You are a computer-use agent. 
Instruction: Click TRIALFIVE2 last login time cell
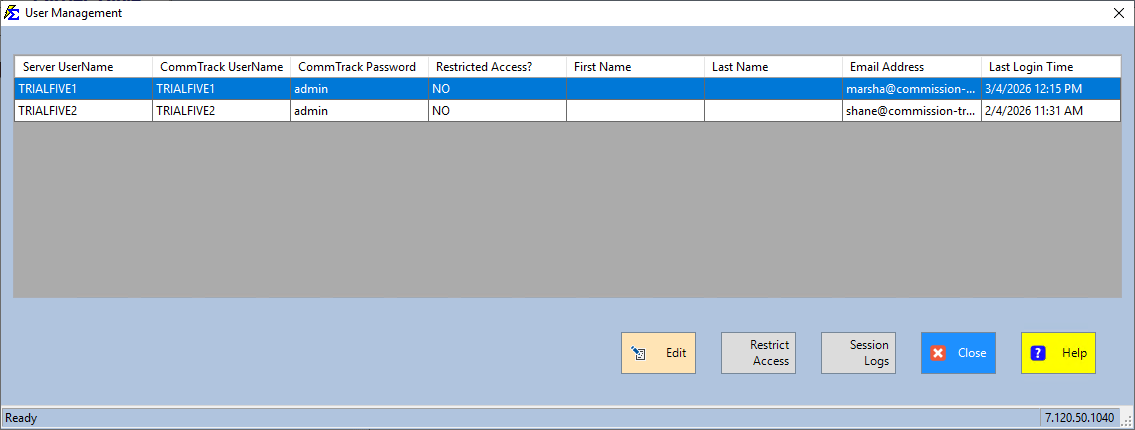pos(1050,111)
